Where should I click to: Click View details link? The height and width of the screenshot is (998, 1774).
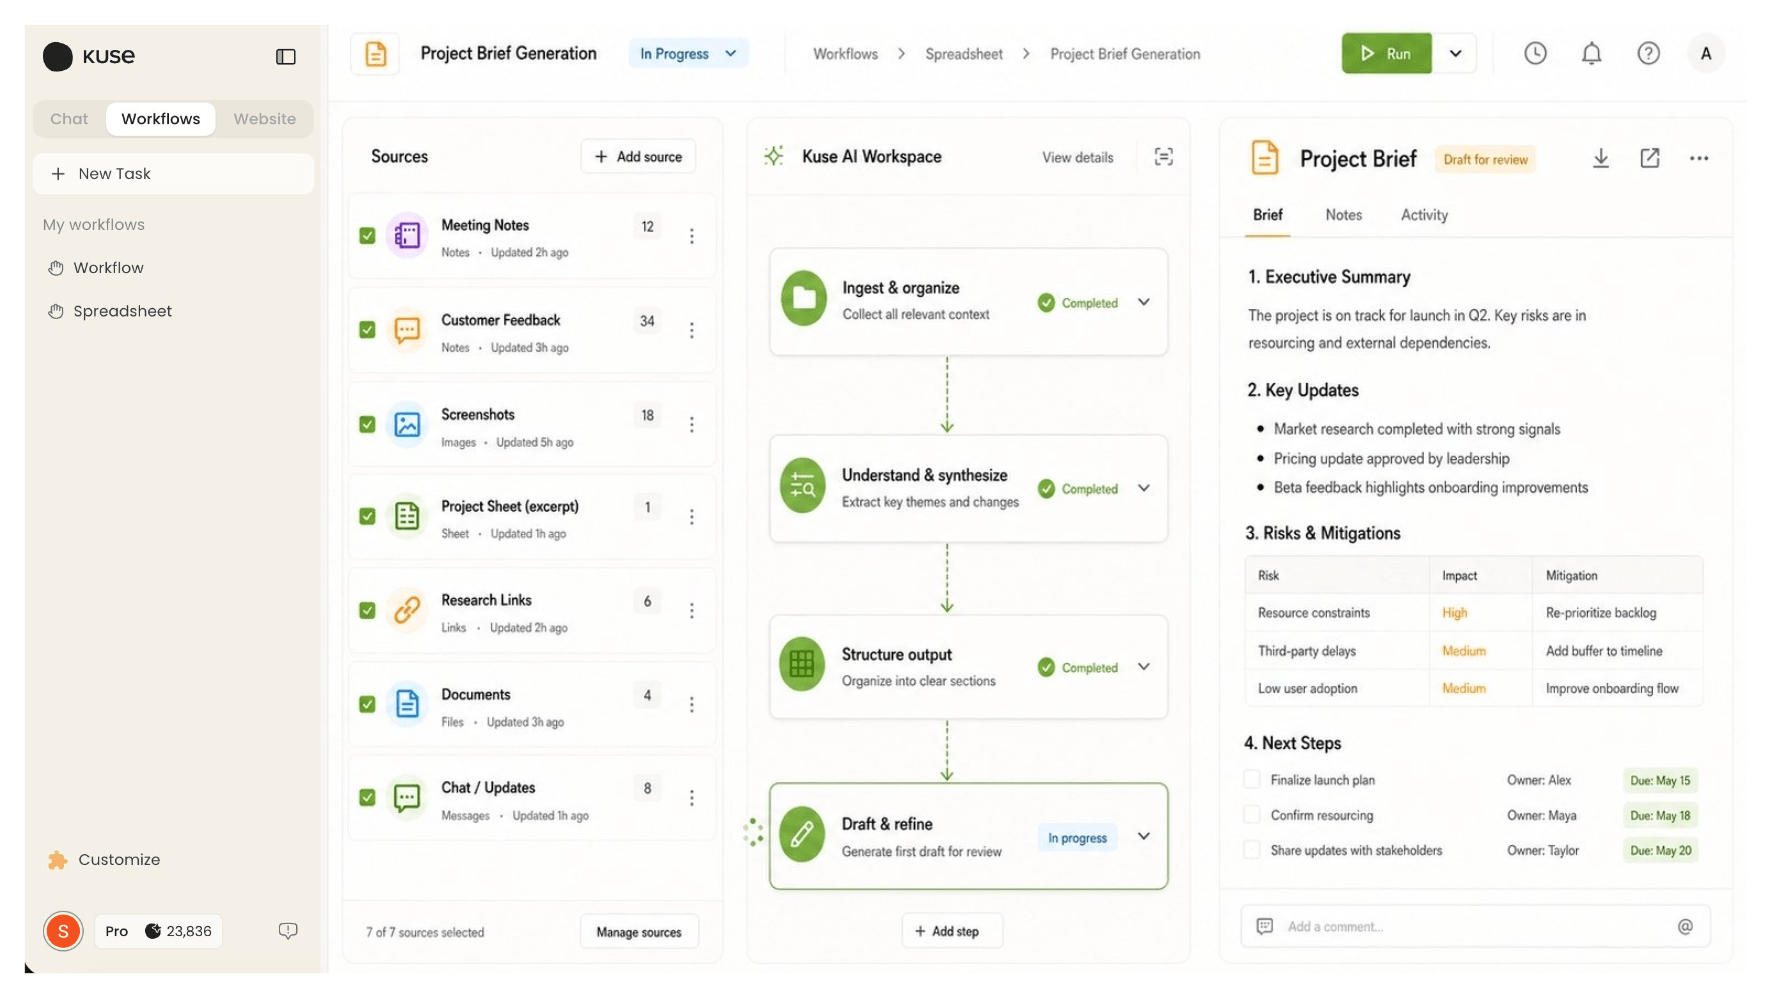pyautogui.click(x=1077, y=157)
